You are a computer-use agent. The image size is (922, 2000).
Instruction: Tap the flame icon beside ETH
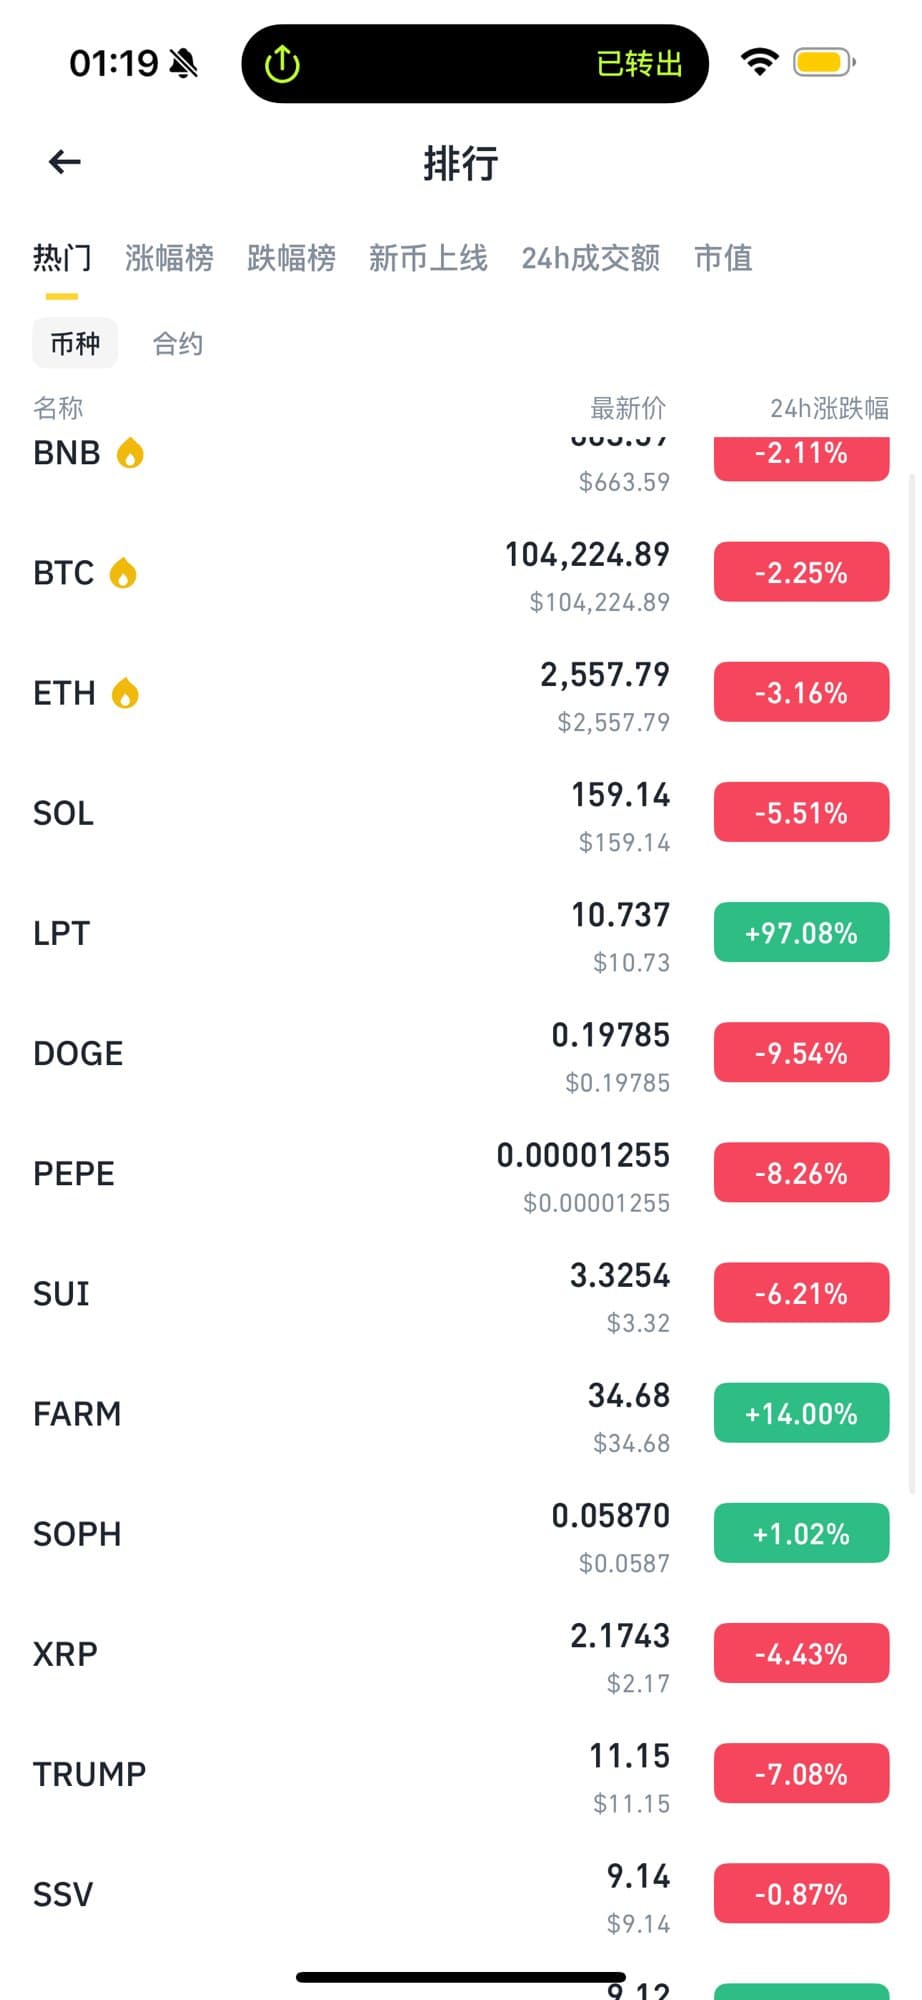(x=125, y=693)
